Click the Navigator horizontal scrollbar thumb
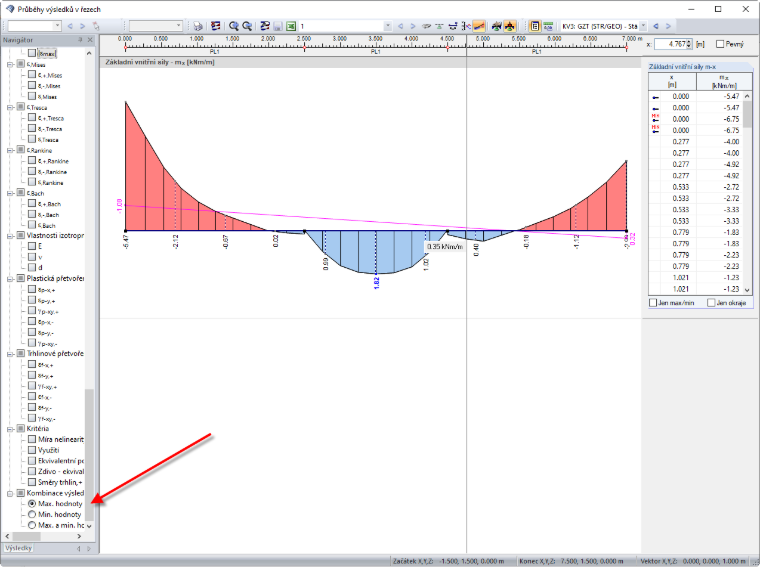This screenshot has height=570, width=760. click(x=26, y=536)
